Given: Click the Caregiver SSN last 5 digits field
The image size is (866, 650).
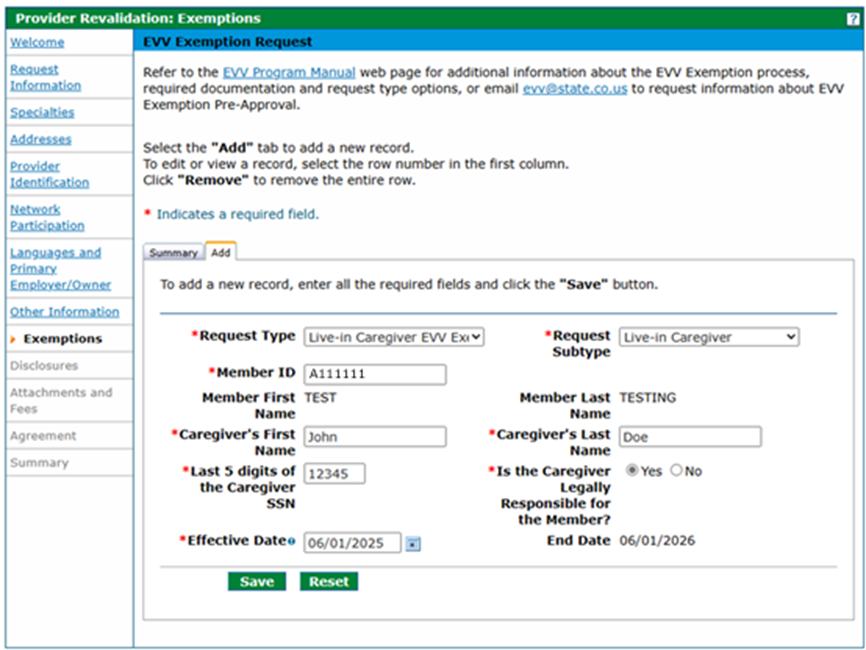Looking at the screenshot, I should (x=334, y=473).
